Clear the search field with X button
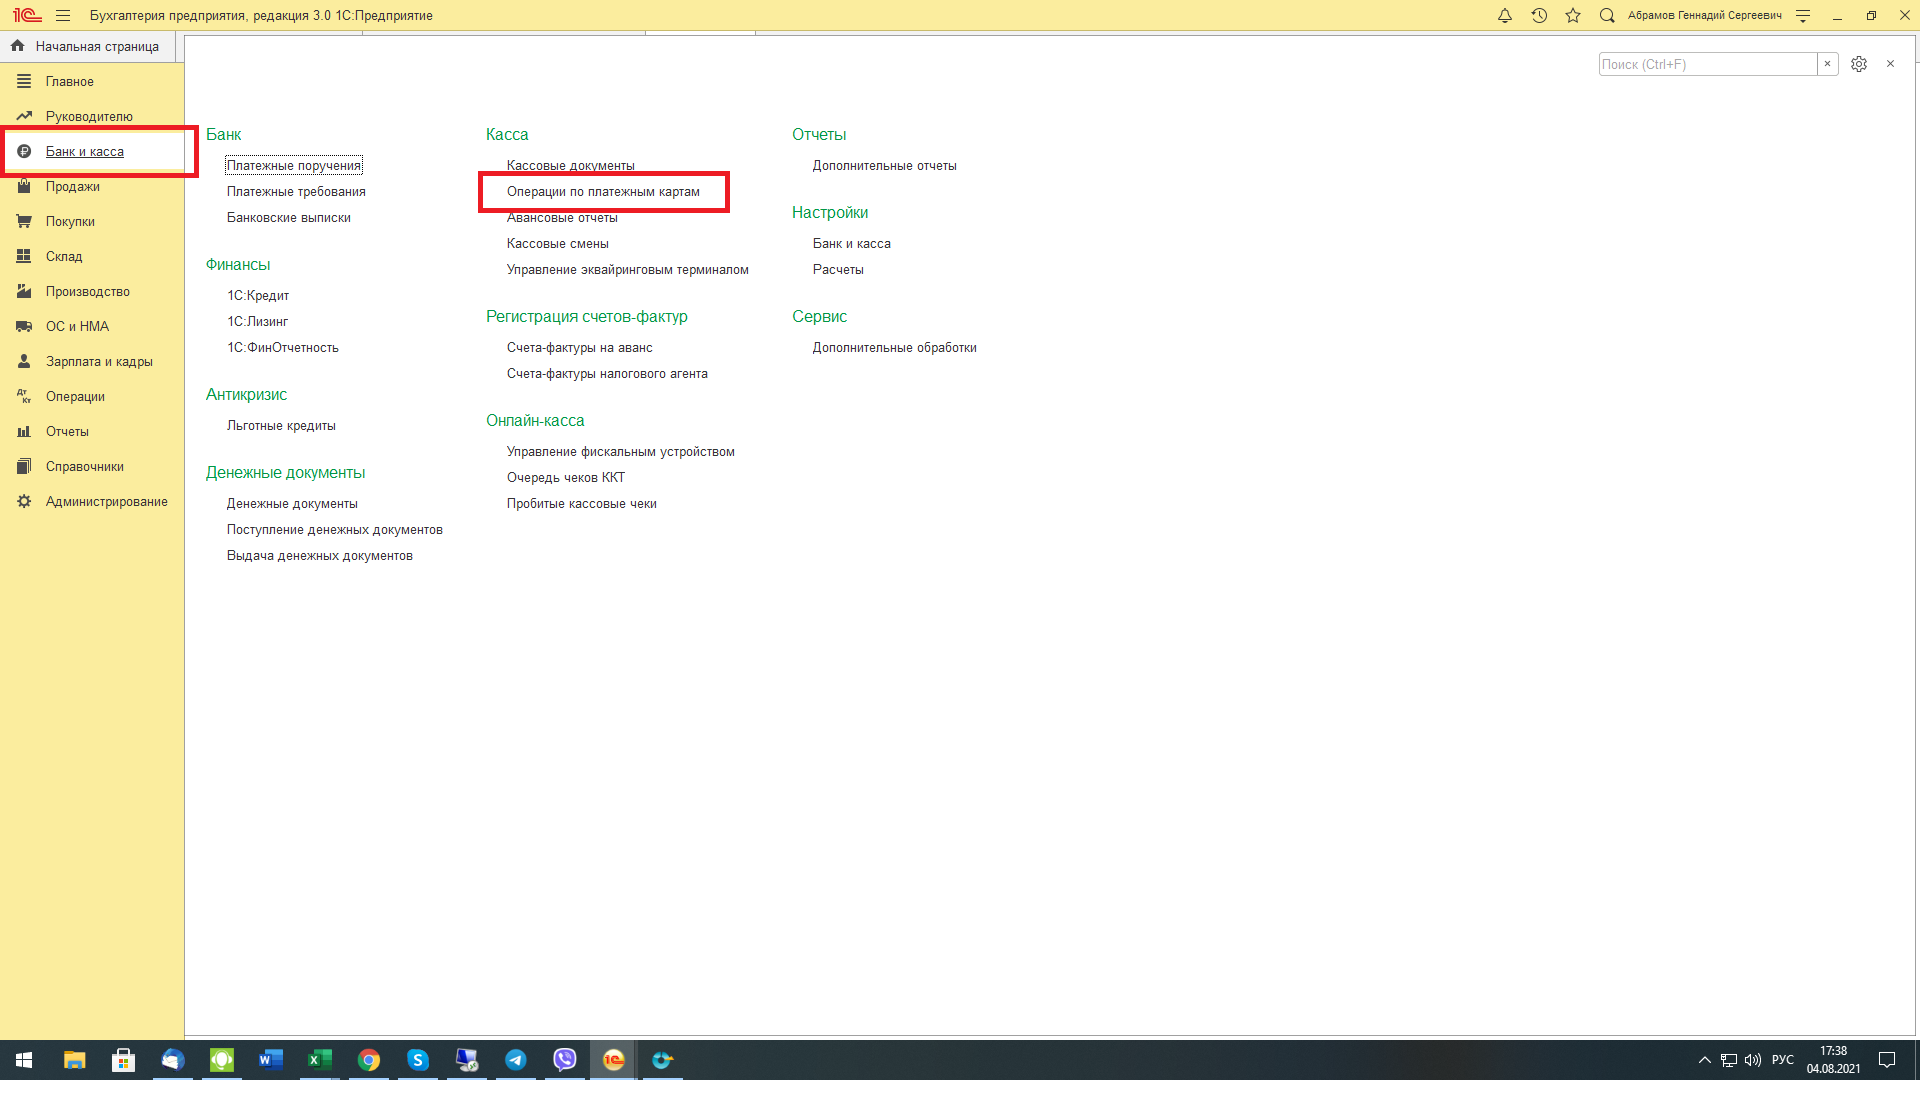This screenshot has width=1920, height=1116. [x=1828, y=64]
